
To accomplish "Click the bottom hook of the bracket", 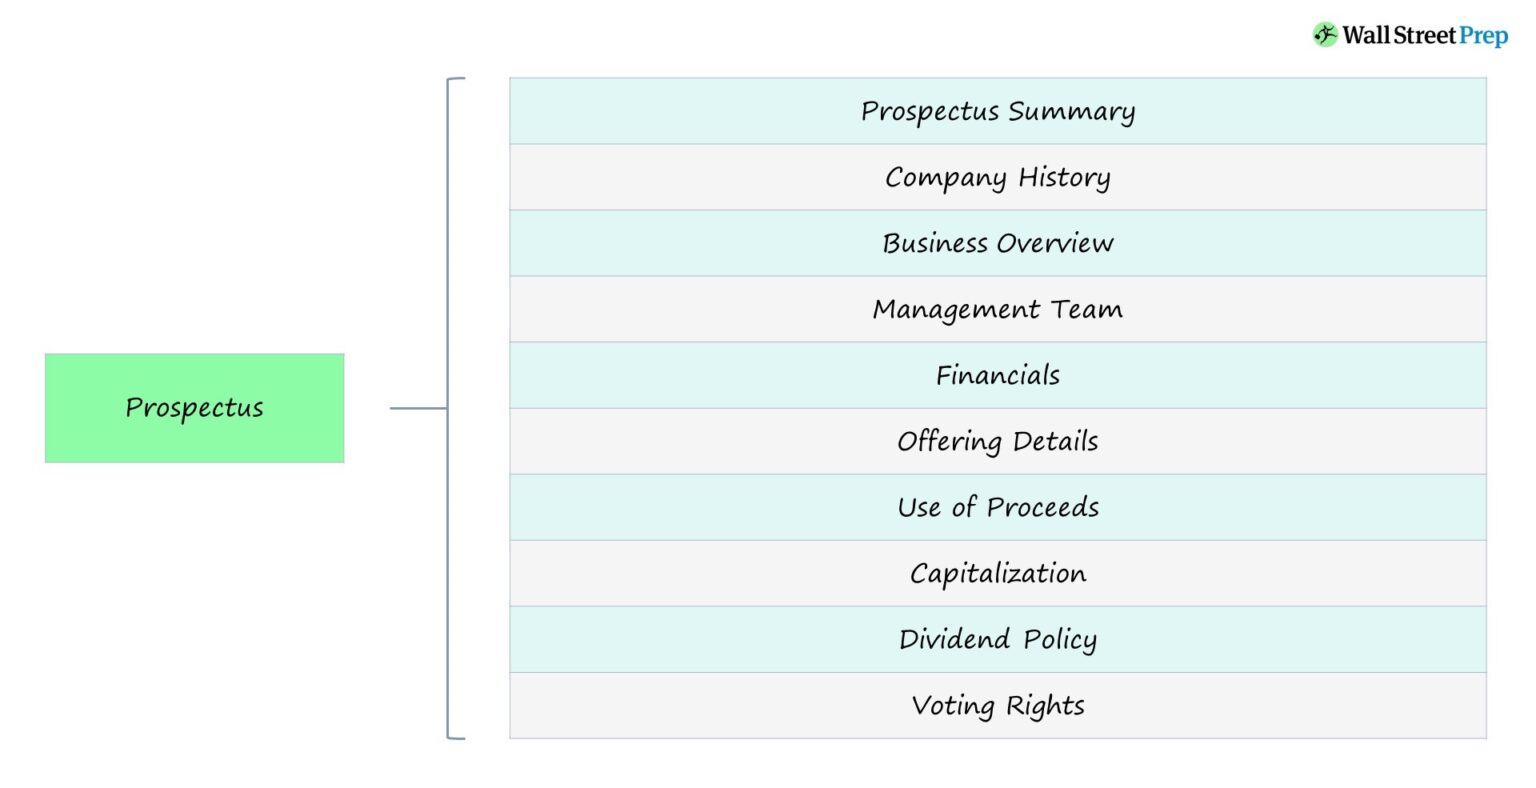I will 457,738.
